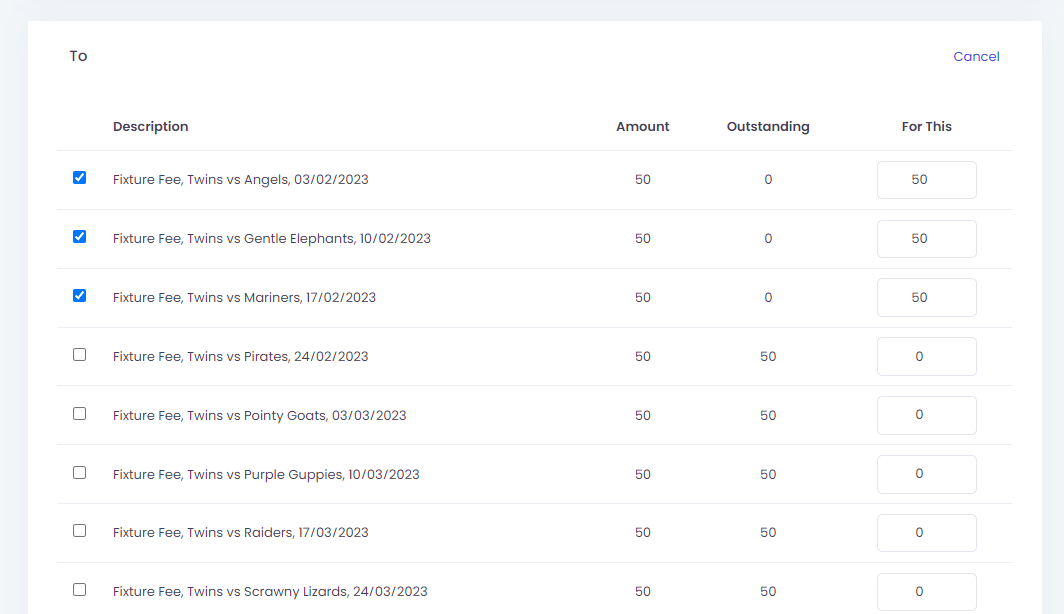The width and height of the screenshot is (1064, 614).
Task: Select the text 'Fixture Fee, Twins vs Angels, 03/02/2023'
Action: tap(240, 180)
